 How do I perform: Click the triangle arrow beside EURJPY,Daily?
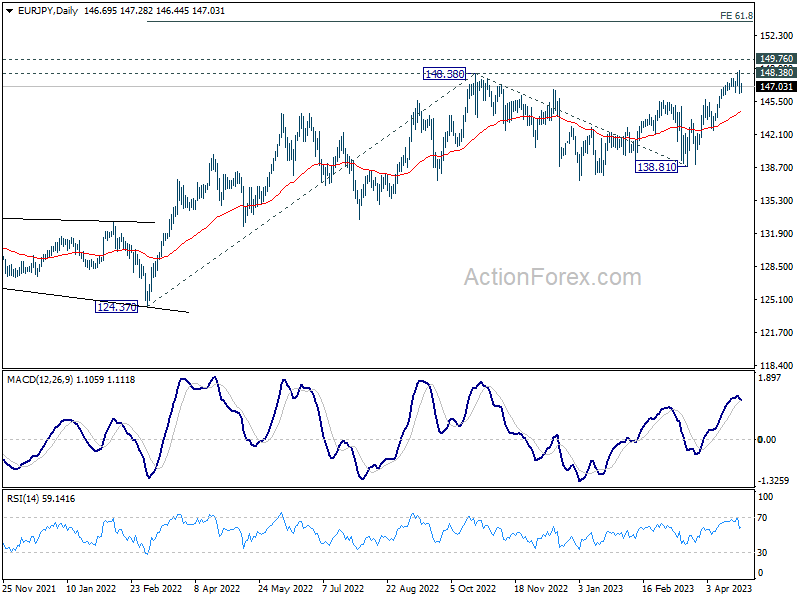pyautogui.click(x=9, y=11)
